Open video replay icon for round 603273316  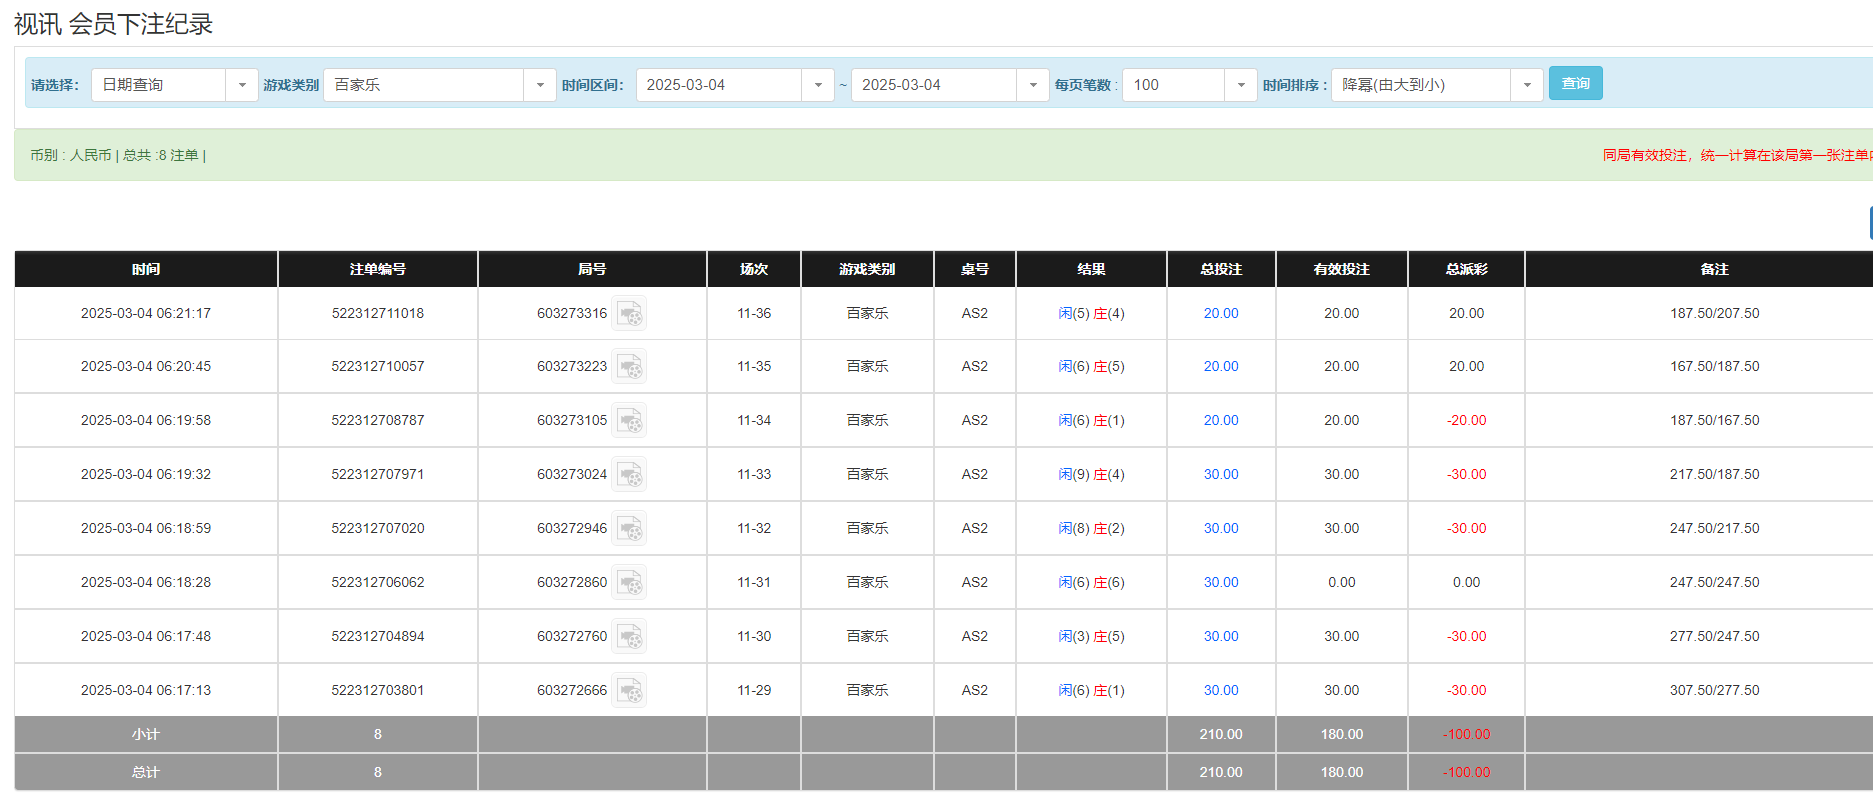point(629,314)
